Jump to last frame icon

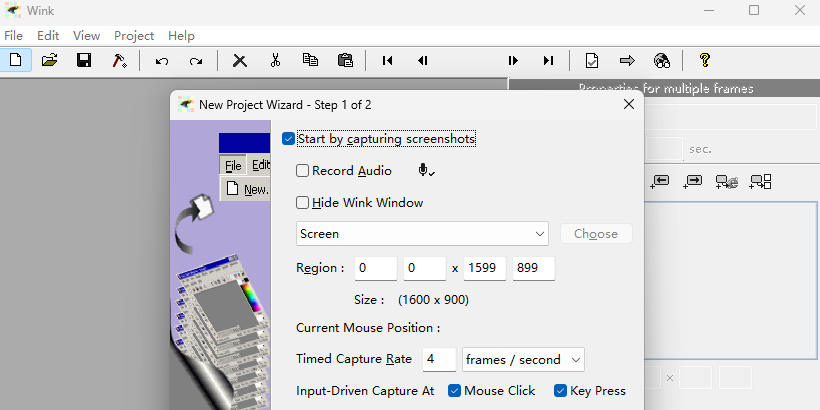tap(548, 61)
